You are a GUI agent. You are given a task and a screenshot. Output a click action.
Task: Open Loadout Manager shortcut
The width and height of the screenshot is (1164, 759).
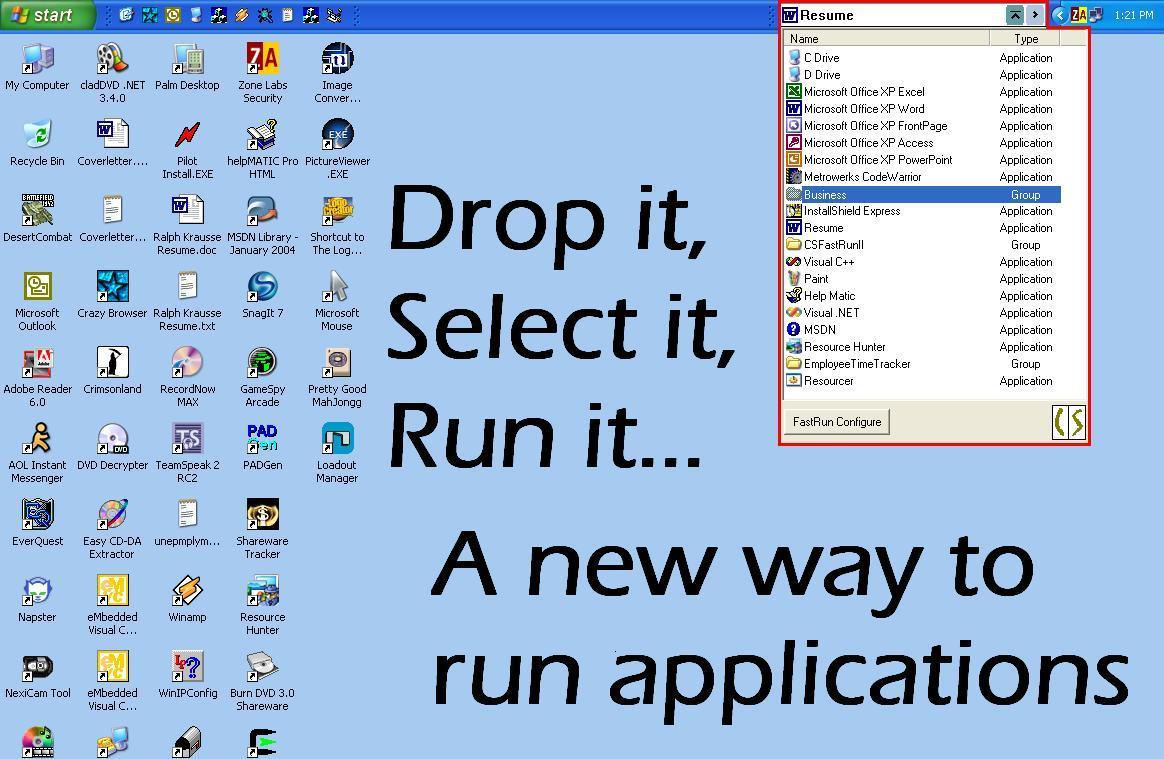click(337, 453)
